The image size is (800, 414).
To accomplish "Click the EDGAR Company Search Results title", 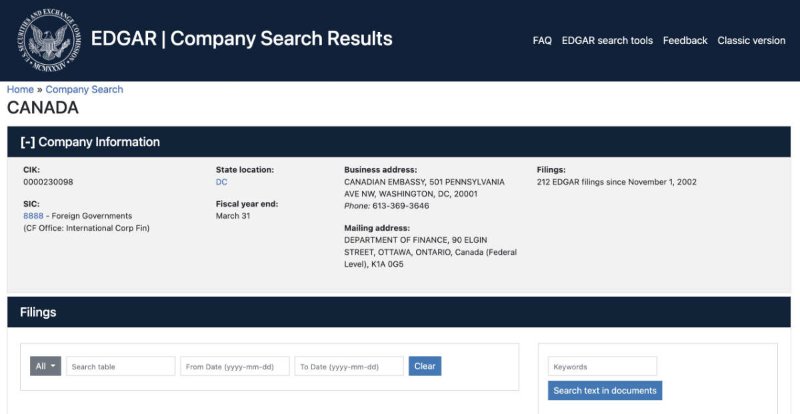I will tap(242, 39).
